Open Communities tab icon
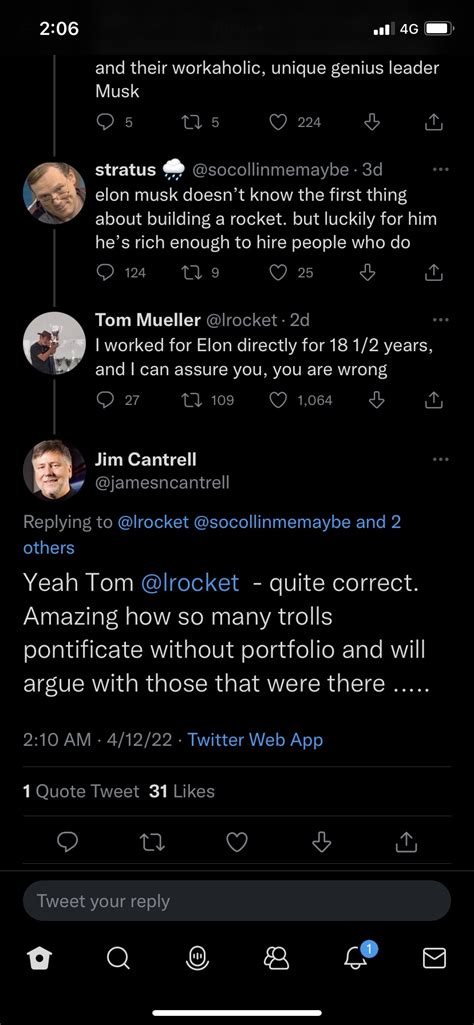 coord(276,958)
